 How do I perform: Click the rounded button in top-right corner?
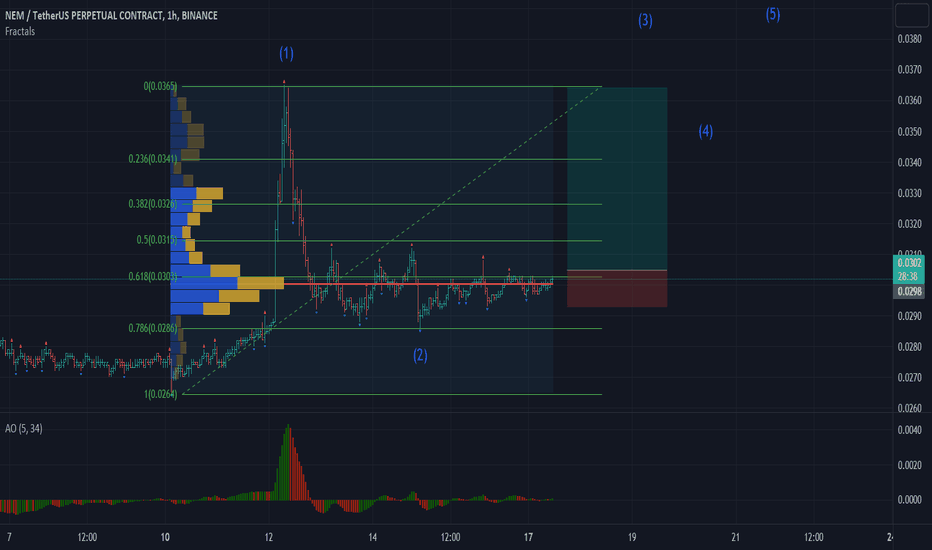point(912,14)
